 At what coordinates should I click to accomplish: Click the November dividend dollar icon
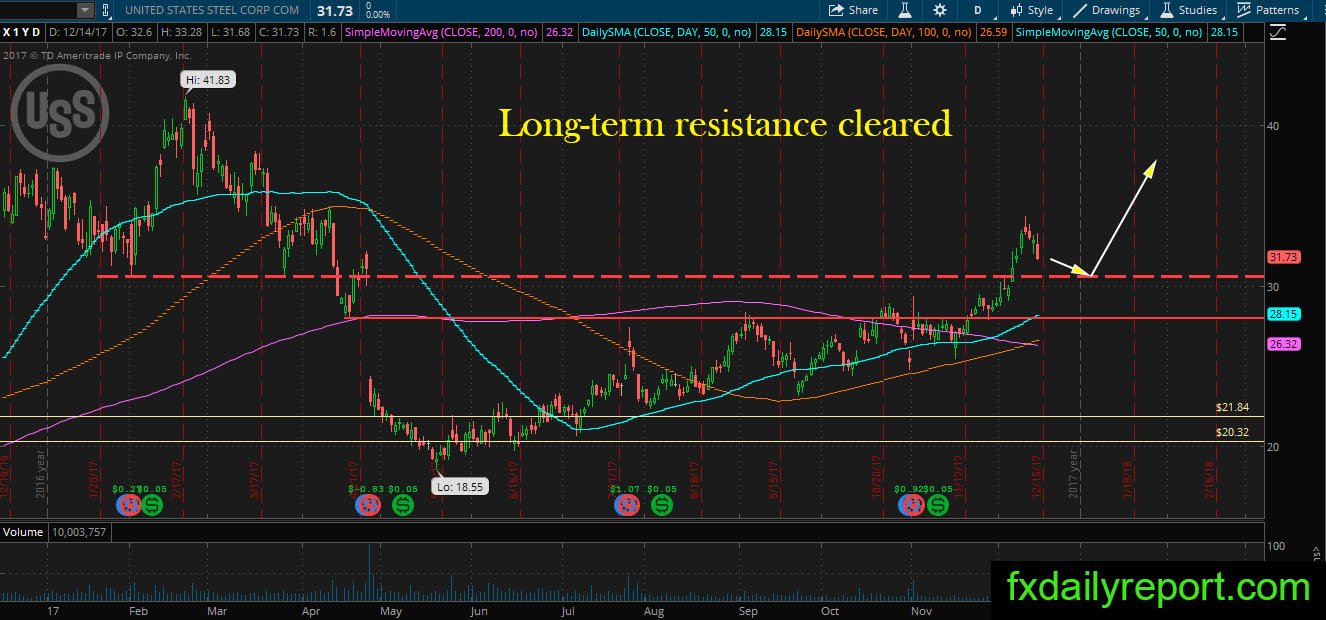[937, 504]
